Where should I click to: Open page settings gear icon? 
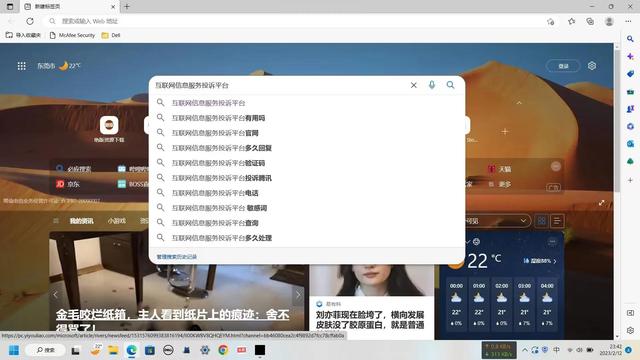click(592, 66)
